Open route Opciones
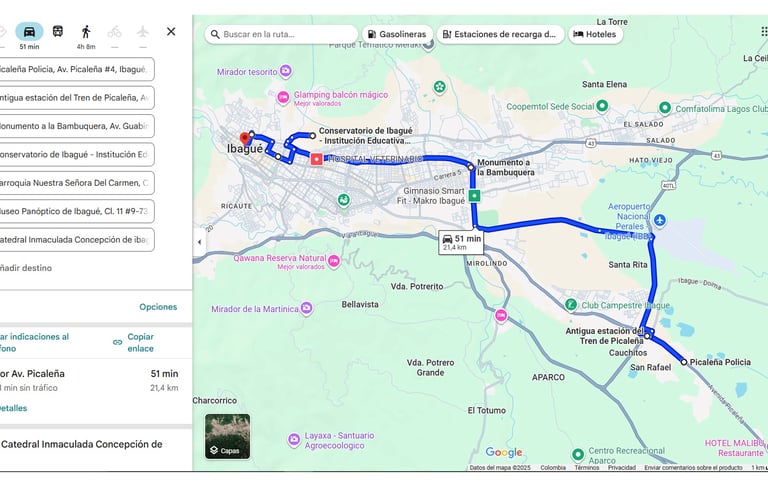Image resolution: width=768 pixels, height=487 pixels. coord(158,307)
